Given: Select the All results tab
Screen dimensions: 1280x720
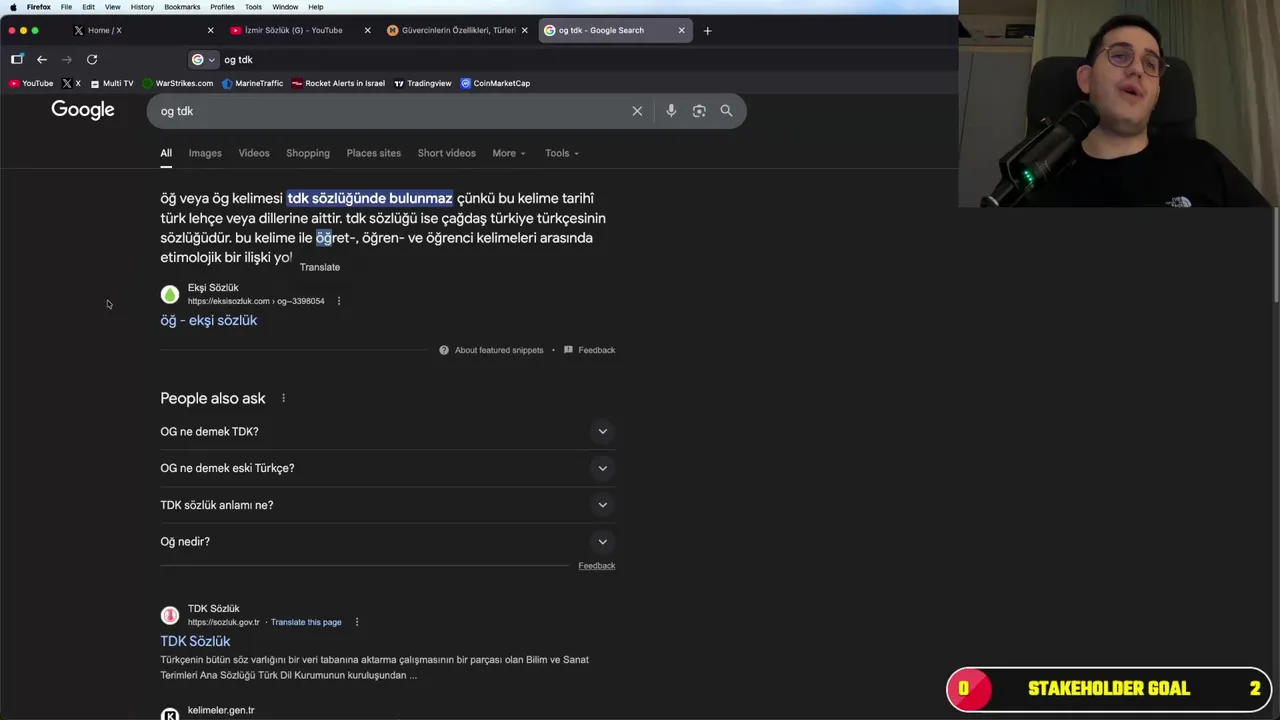Looking at the screenshot, I should coord(166,153).
